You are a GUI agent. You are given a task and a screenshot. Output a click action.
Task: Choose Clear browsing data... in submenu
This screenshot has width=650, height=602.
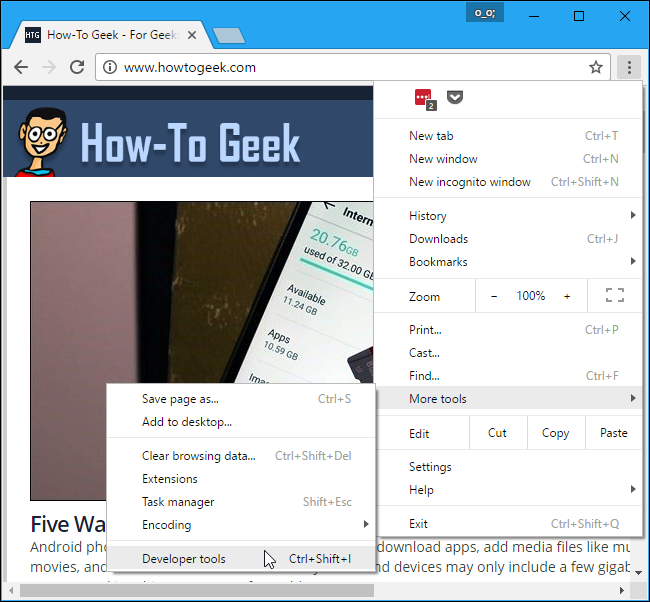[x=241, y=456]
